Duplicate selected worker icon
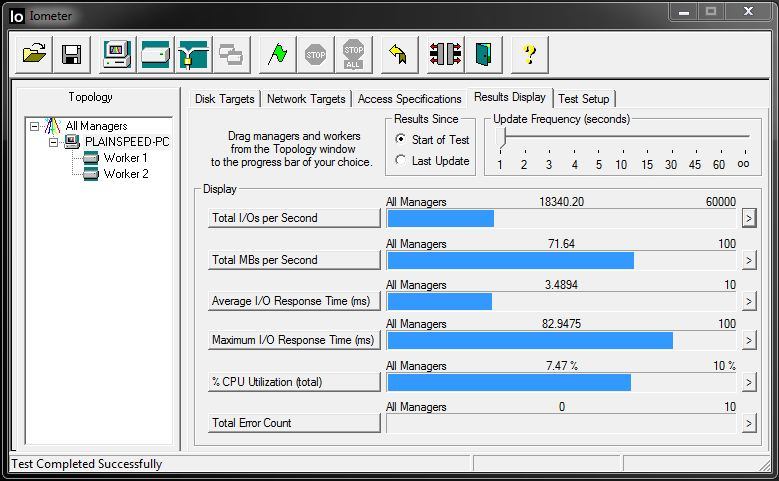The width and height of the screenshot is (779, 481). (231, 54)
